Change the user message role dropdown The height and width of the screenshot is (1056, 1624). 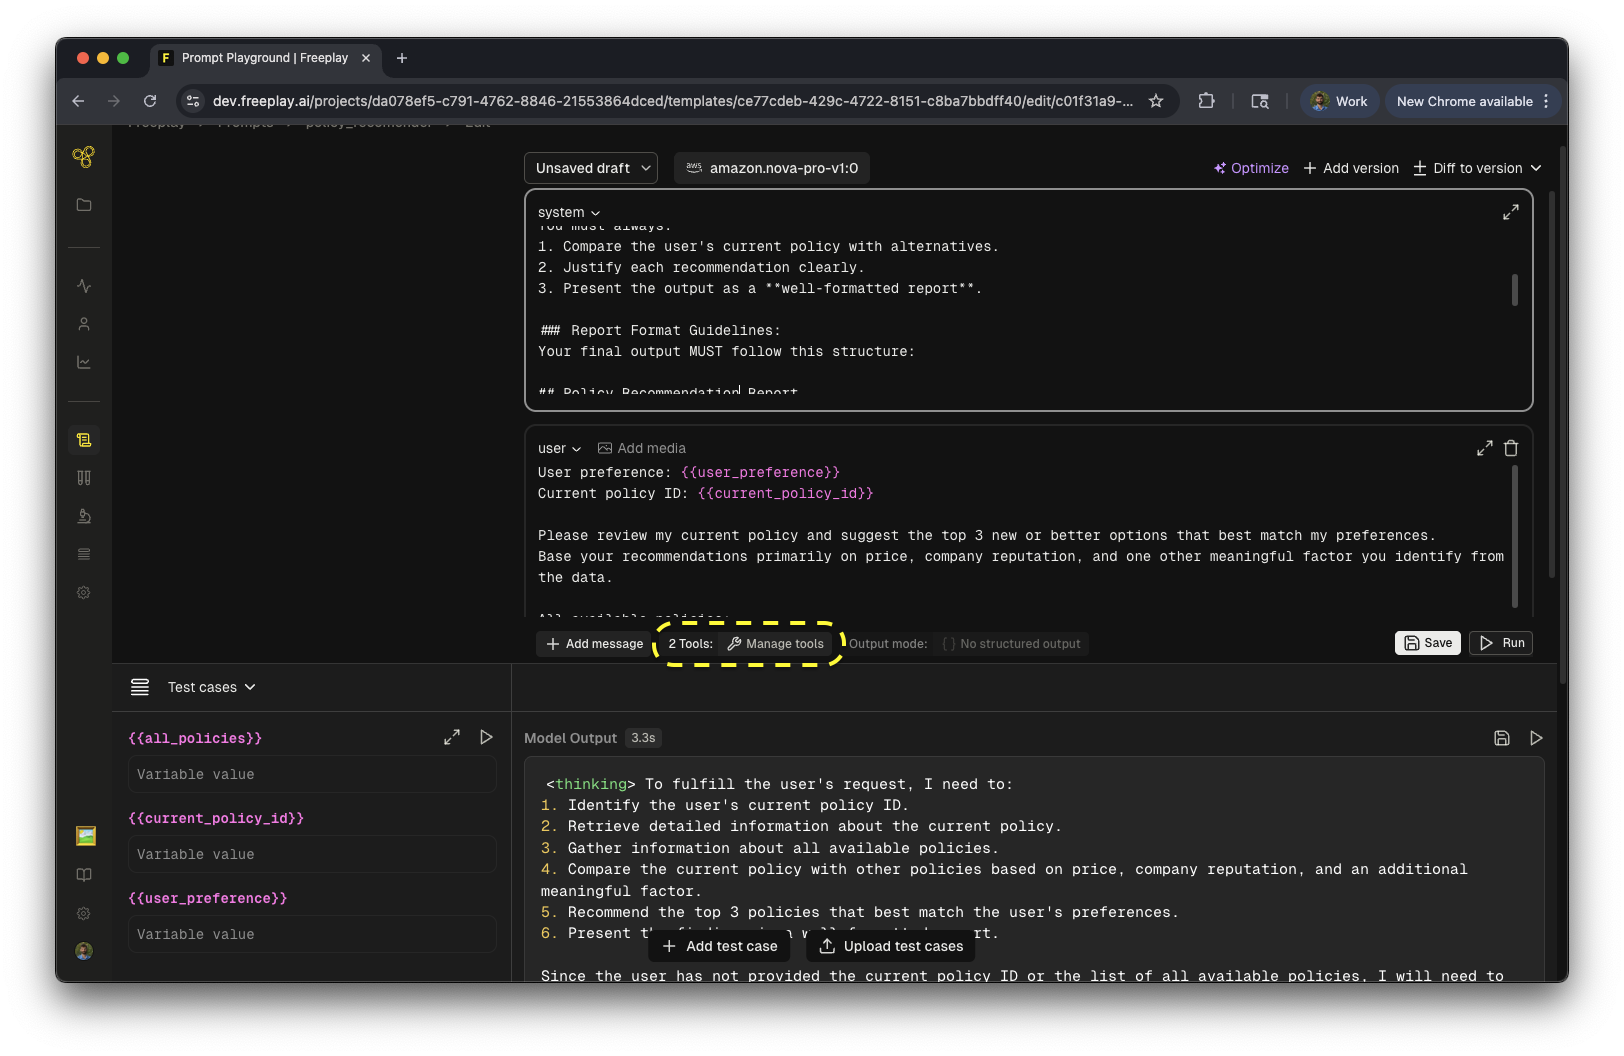(x=559, y=448)
